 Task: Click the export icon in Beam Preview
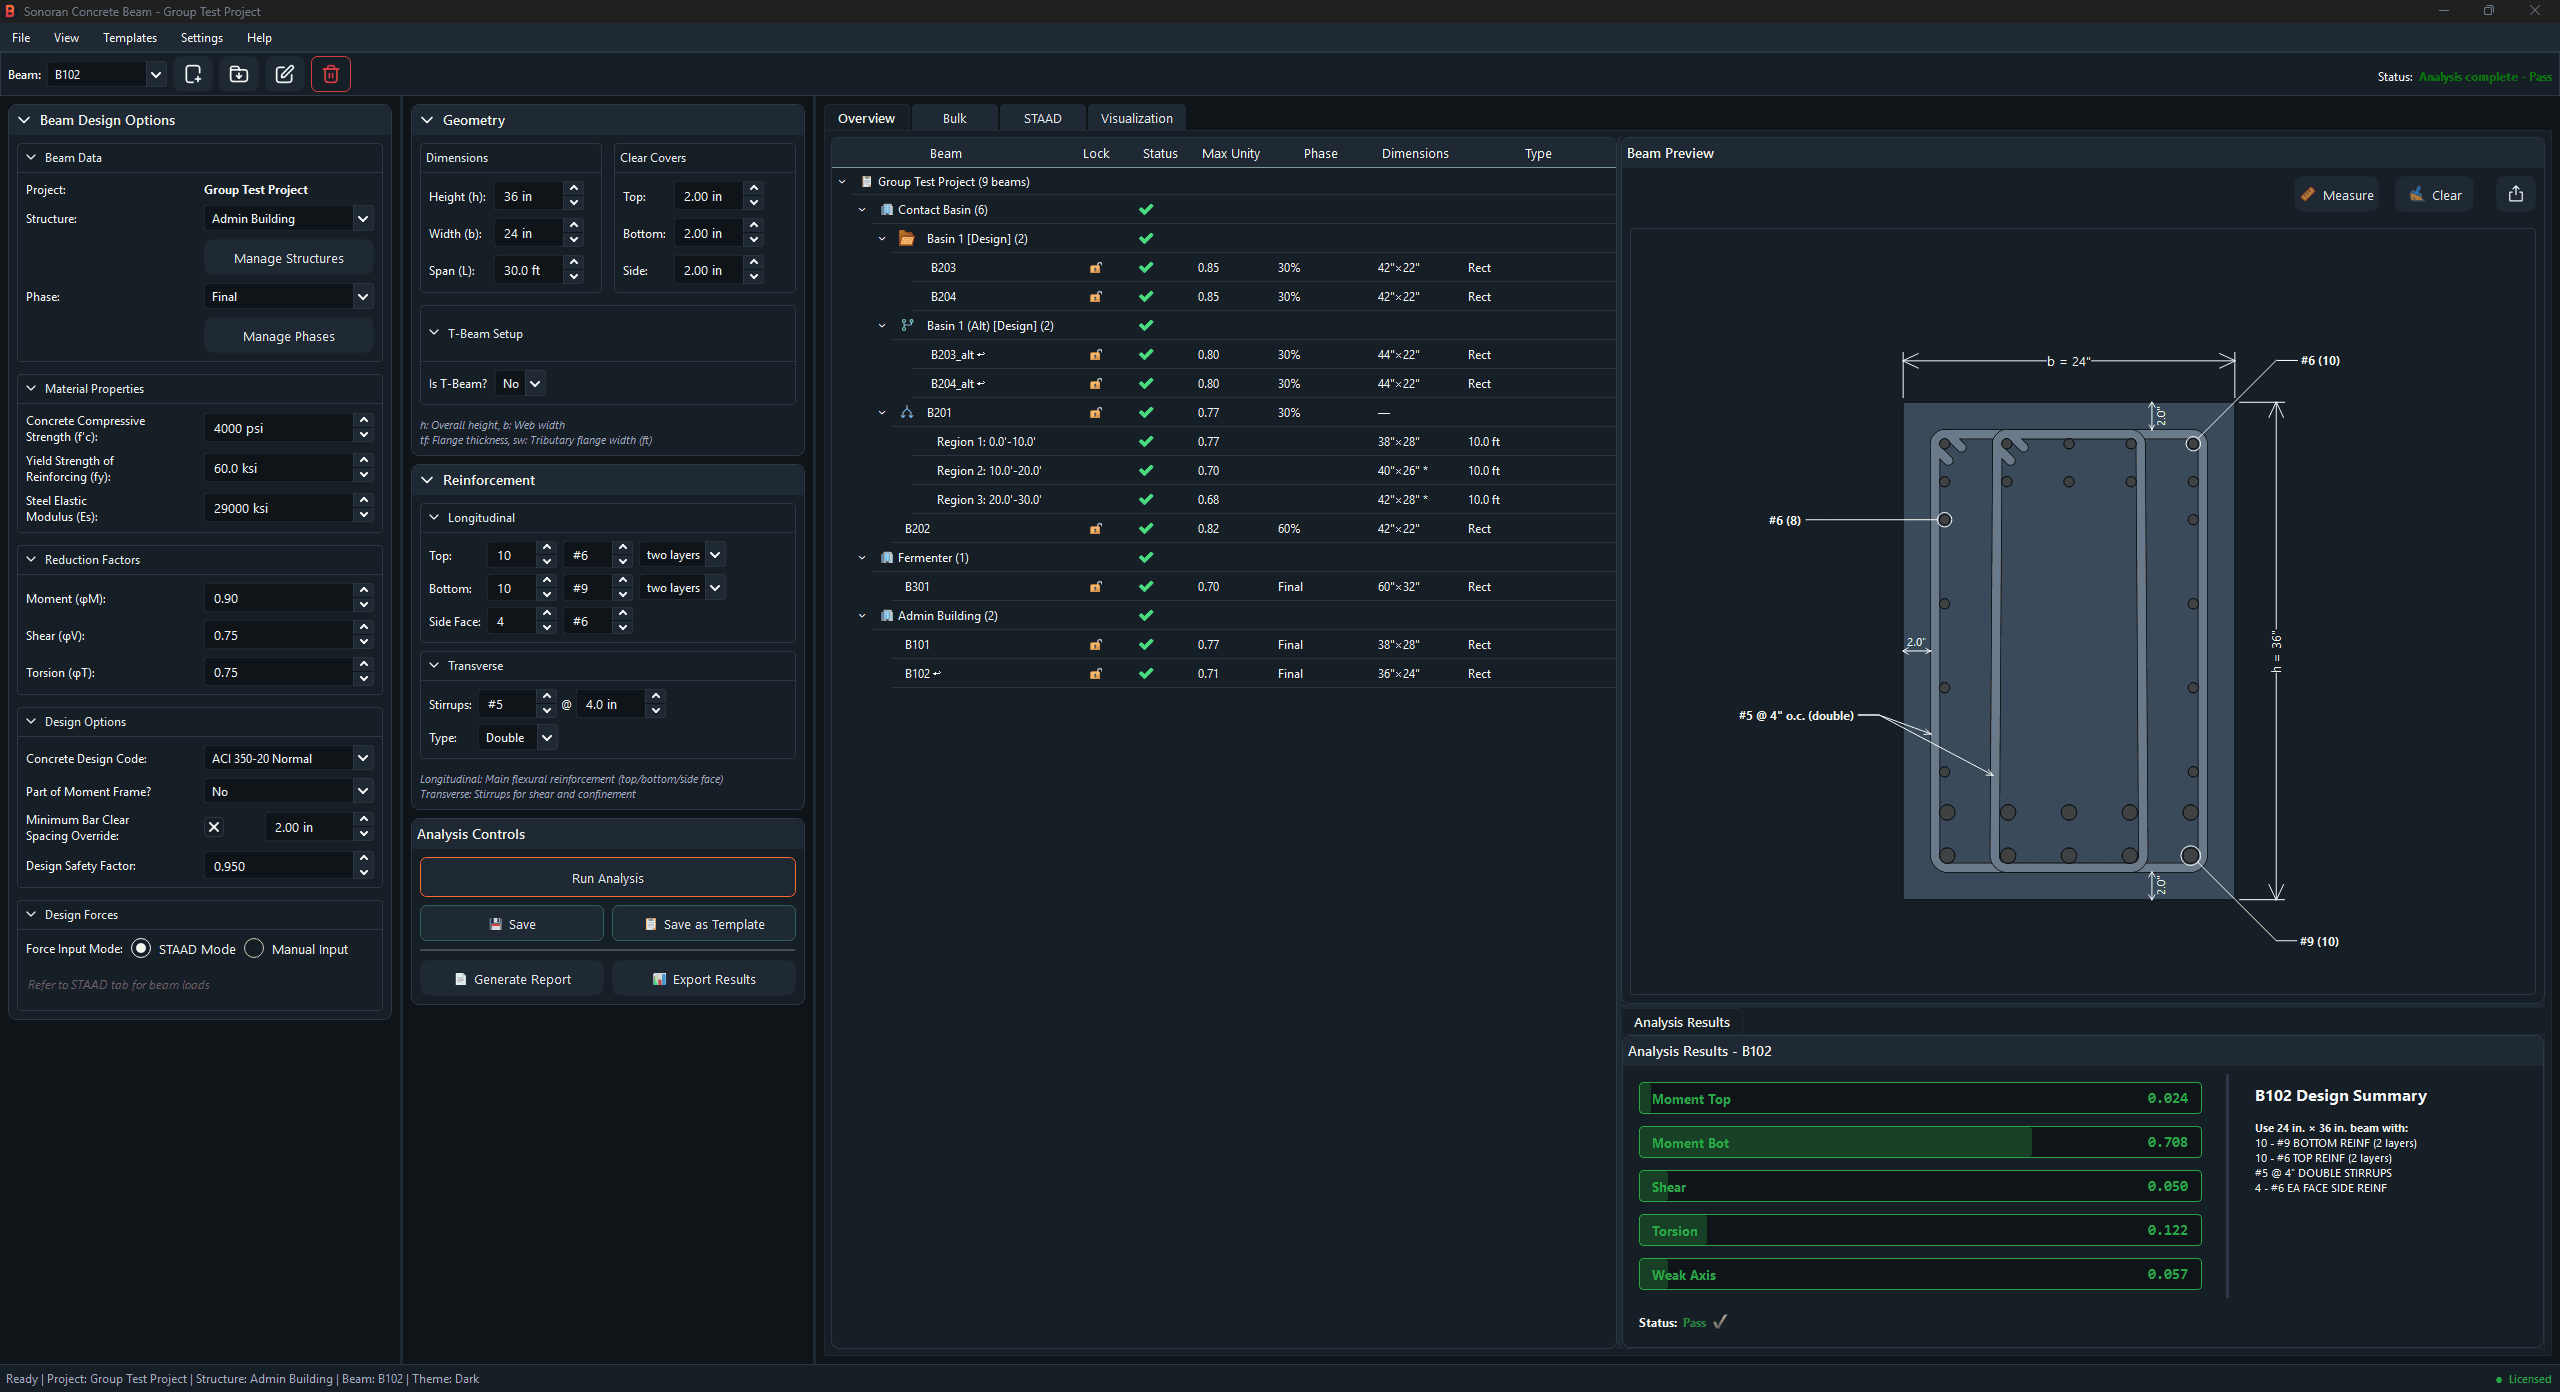click(2515, 195)
